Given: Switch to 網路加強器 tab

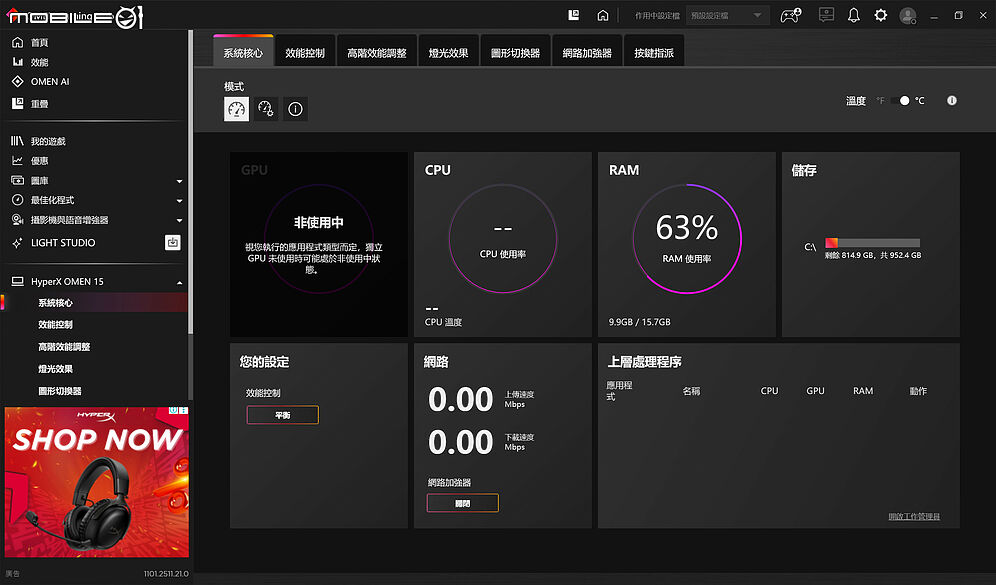Looking at the screenshot, I should coord(587,53).
